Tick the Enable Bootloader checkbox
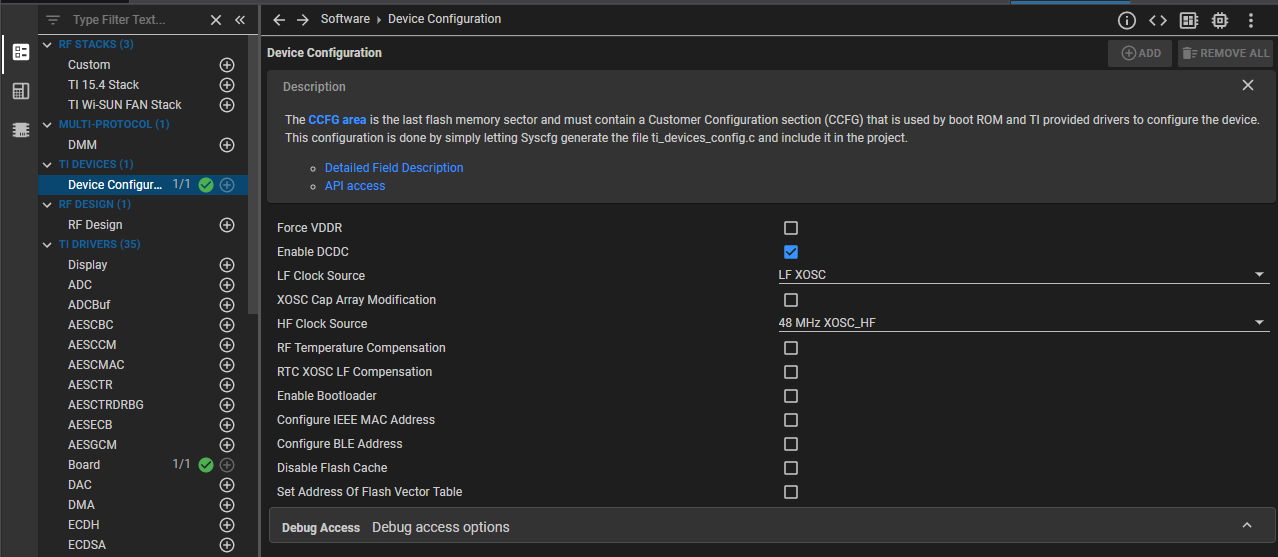The width and height of the screenshot is (1278, 557). 791,396
